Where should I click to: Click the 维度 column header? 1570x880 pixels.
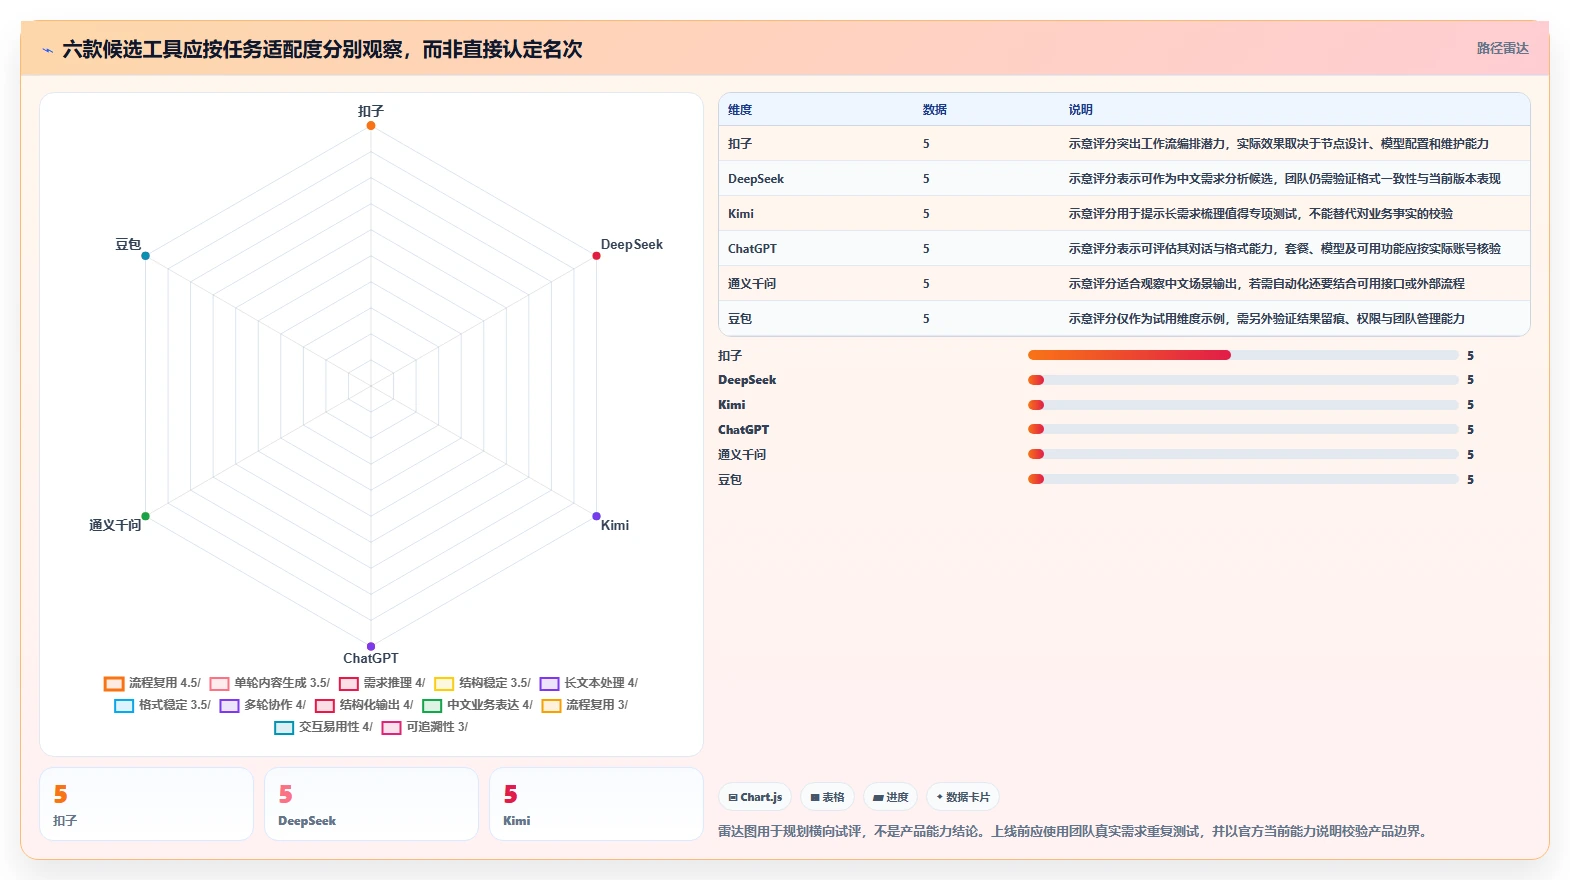[740, 110]
